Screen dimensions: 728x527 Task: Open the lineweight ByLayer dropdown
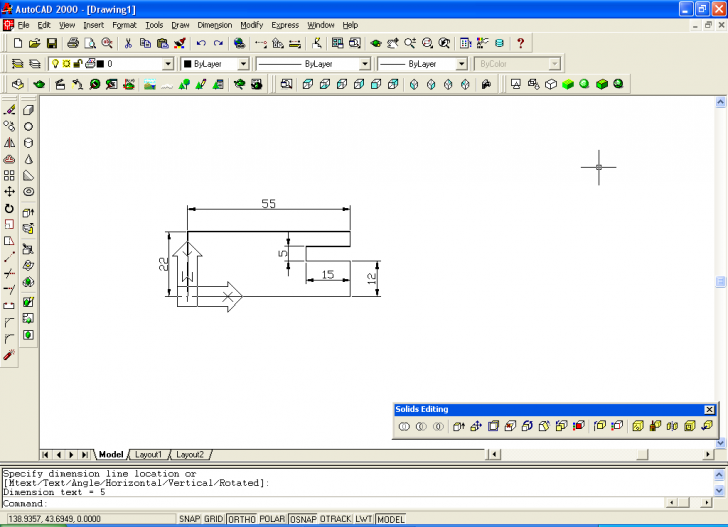pyautogui.click(x=461, y=64)
